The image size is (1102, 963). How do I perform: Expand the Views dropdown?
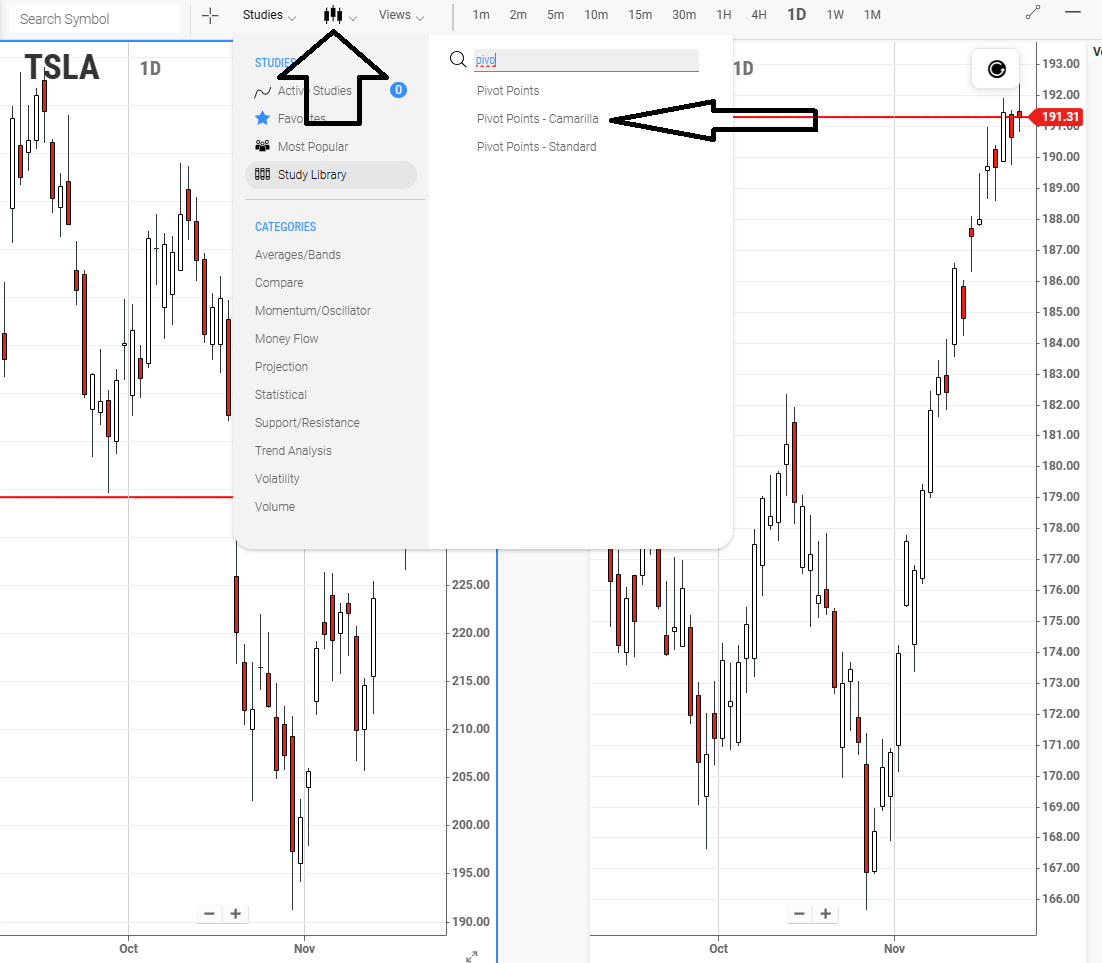pos(401,15)
